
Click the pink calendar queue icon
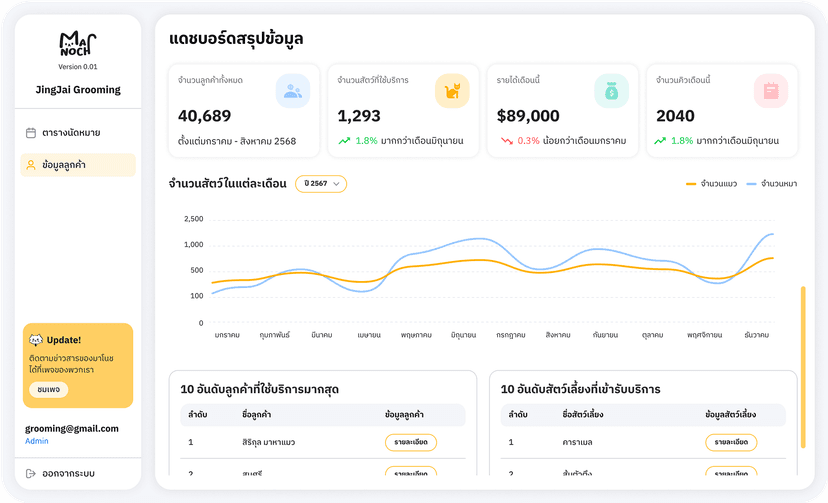771,91
